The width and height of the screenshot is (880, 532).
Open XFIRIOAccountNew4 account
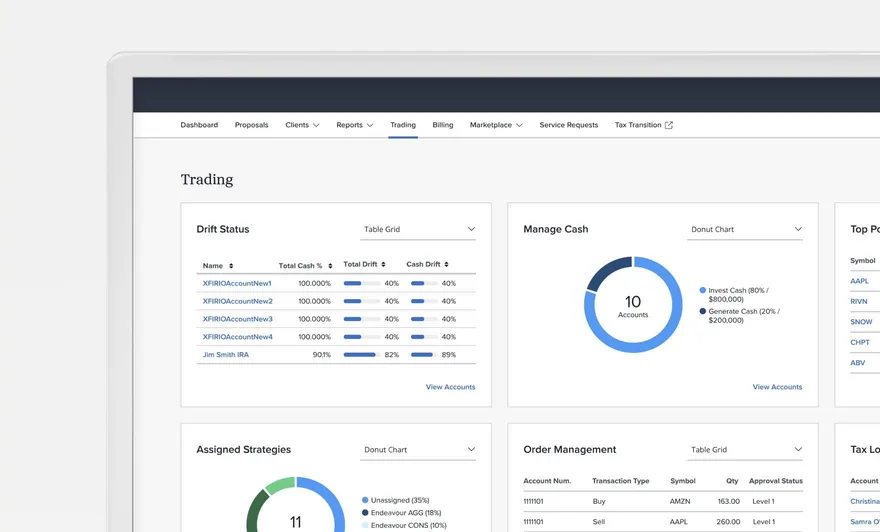tap(237, 337)
